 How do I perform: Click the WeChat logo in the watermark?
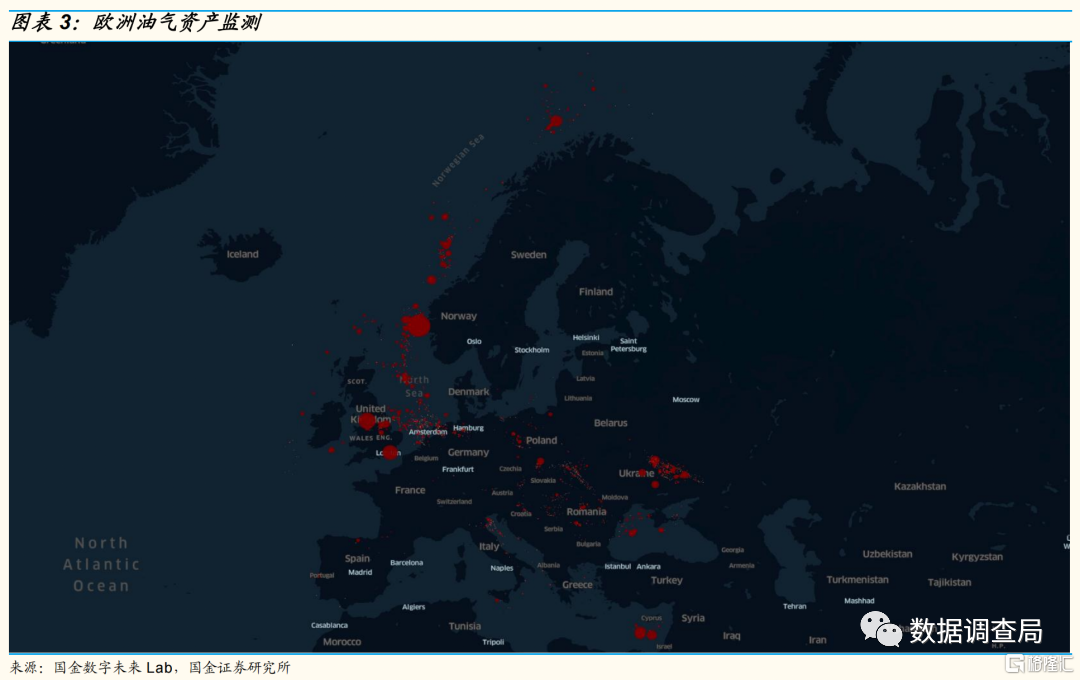pyautogui.click(x=881, y=630)
